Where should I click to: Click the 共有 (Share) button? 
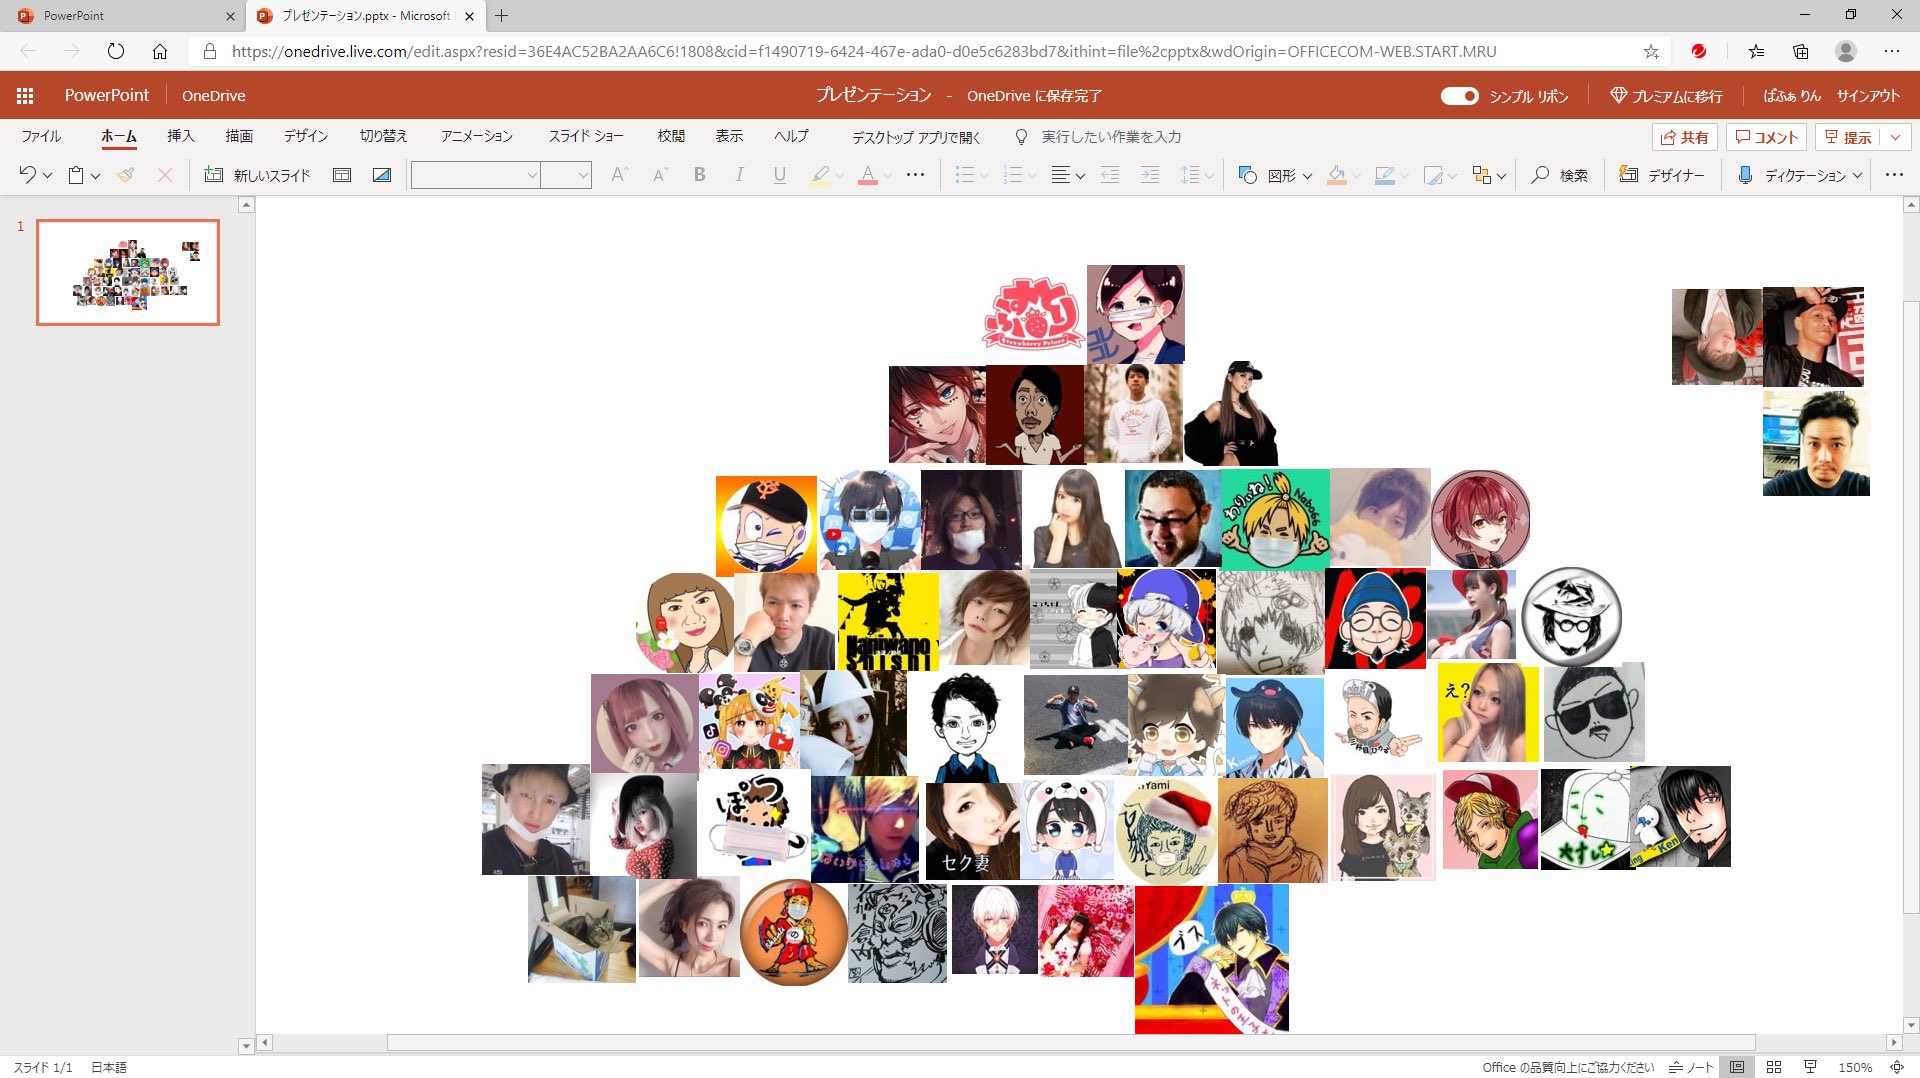point(1685,136)
